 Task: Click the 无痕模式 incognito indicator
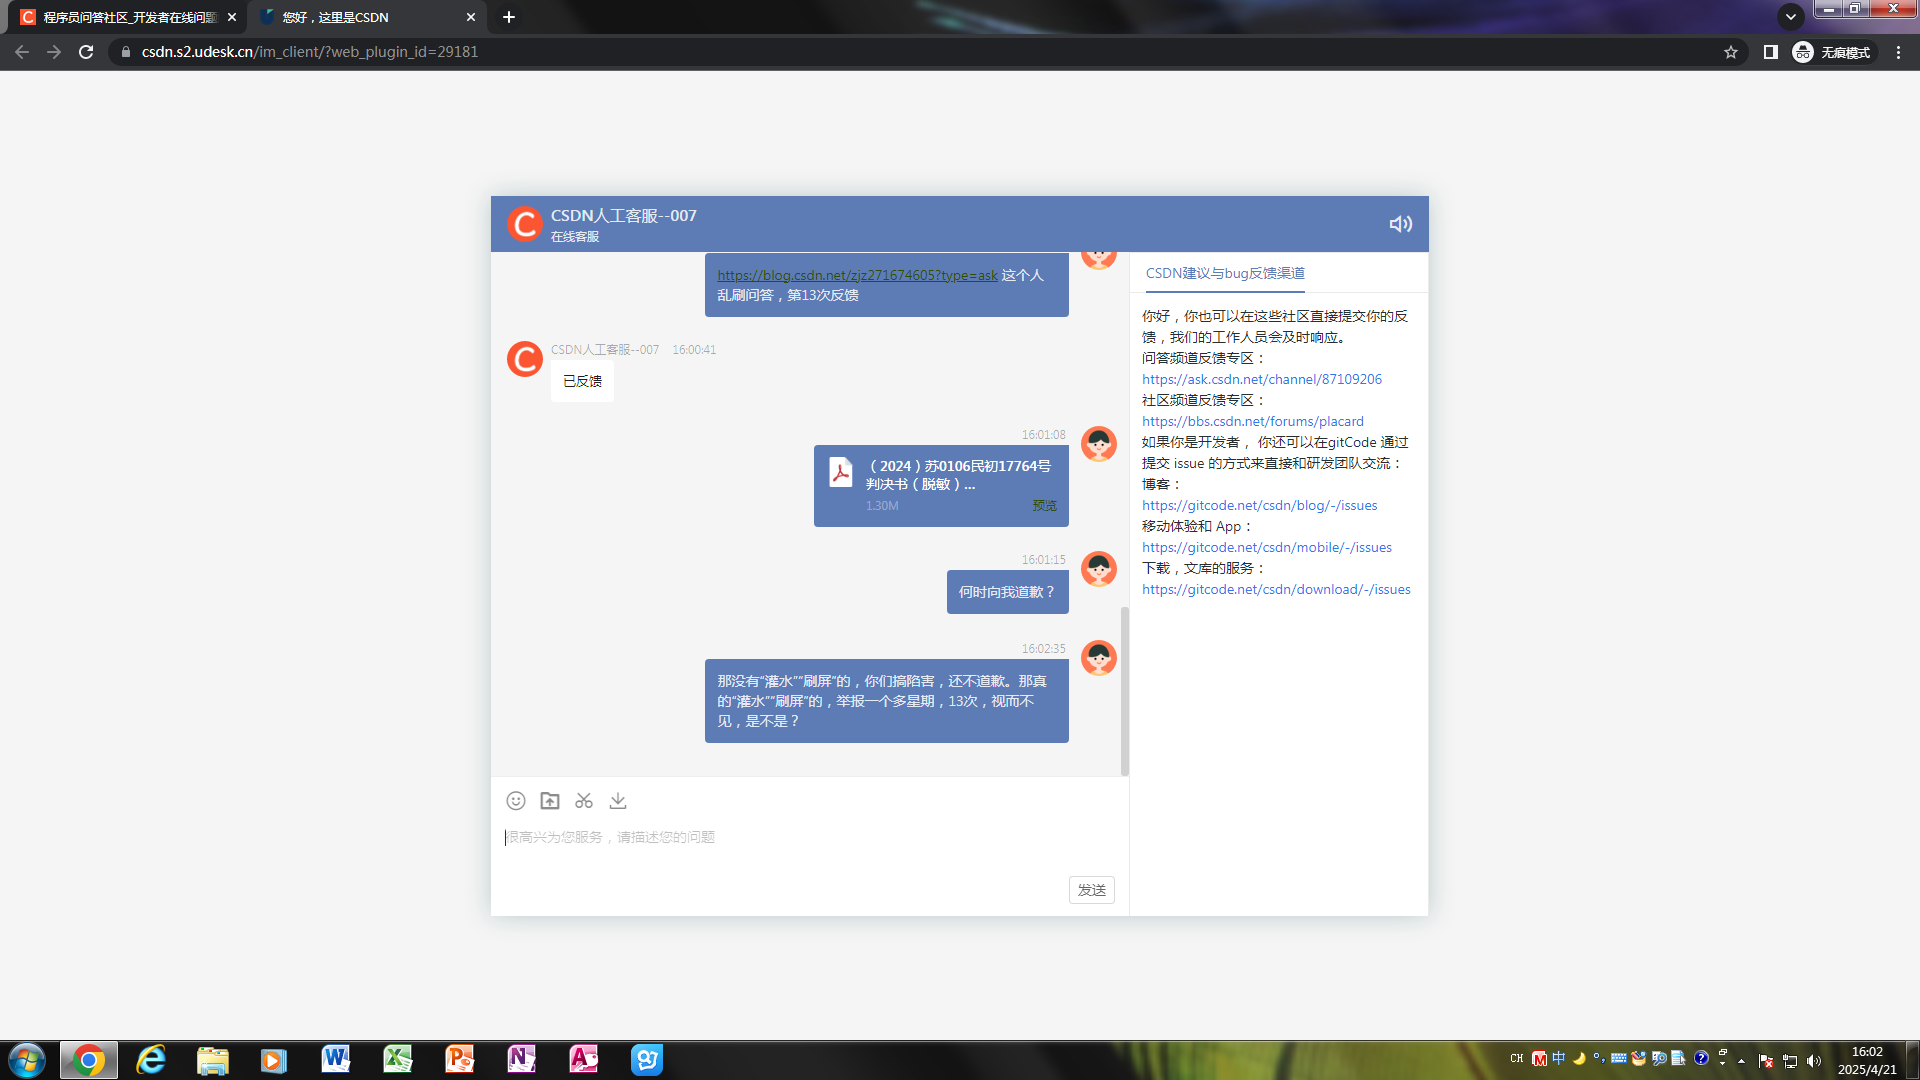(1832, 52)
